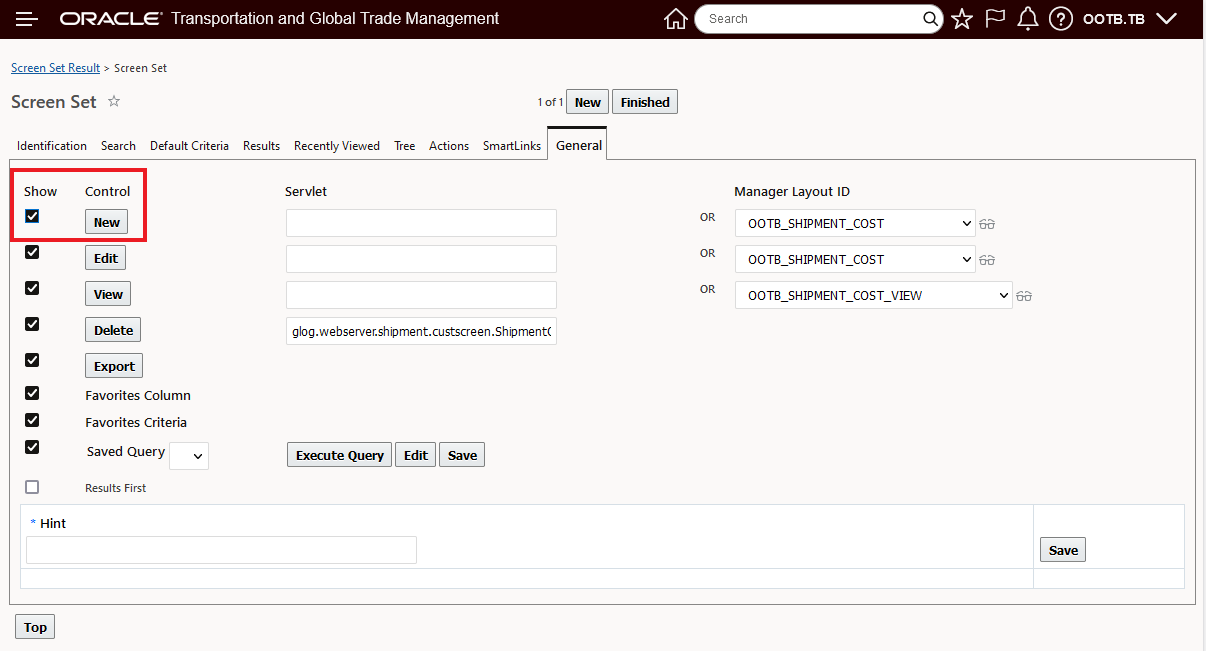Click Servlet field for New row
Screen dimensions: 1206x651
pyautogui.click(x=421, y=223)
